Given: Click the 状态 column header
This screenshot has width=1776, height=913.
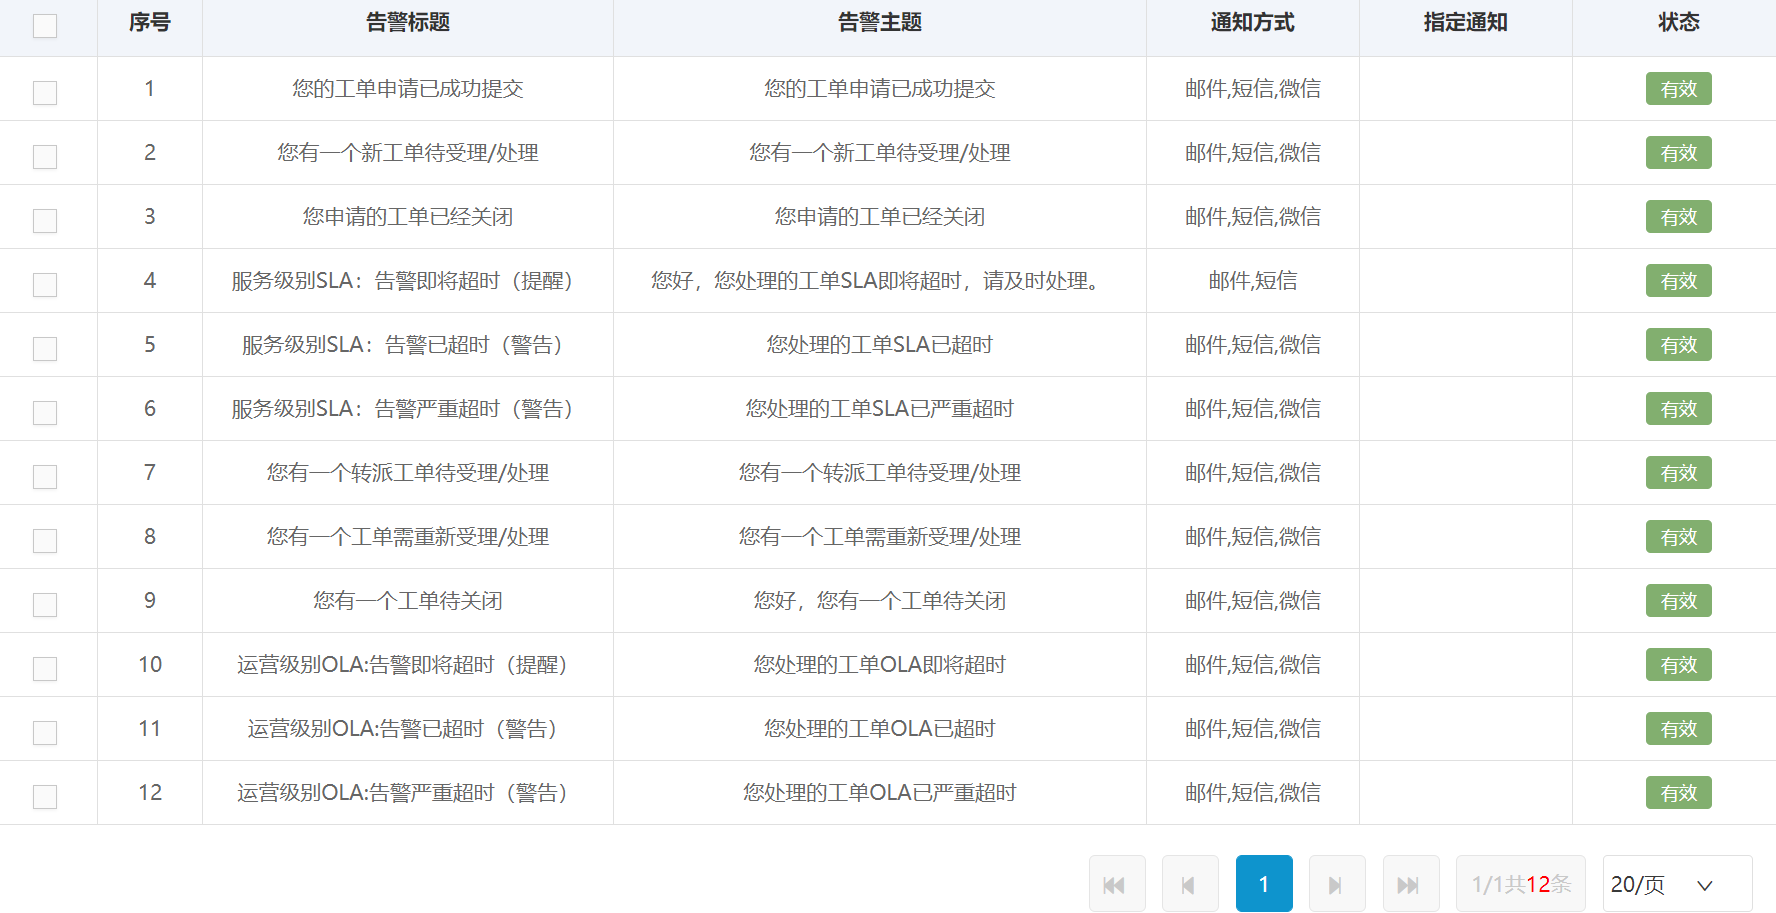Looking at the screenshot, I should 1678,23.
